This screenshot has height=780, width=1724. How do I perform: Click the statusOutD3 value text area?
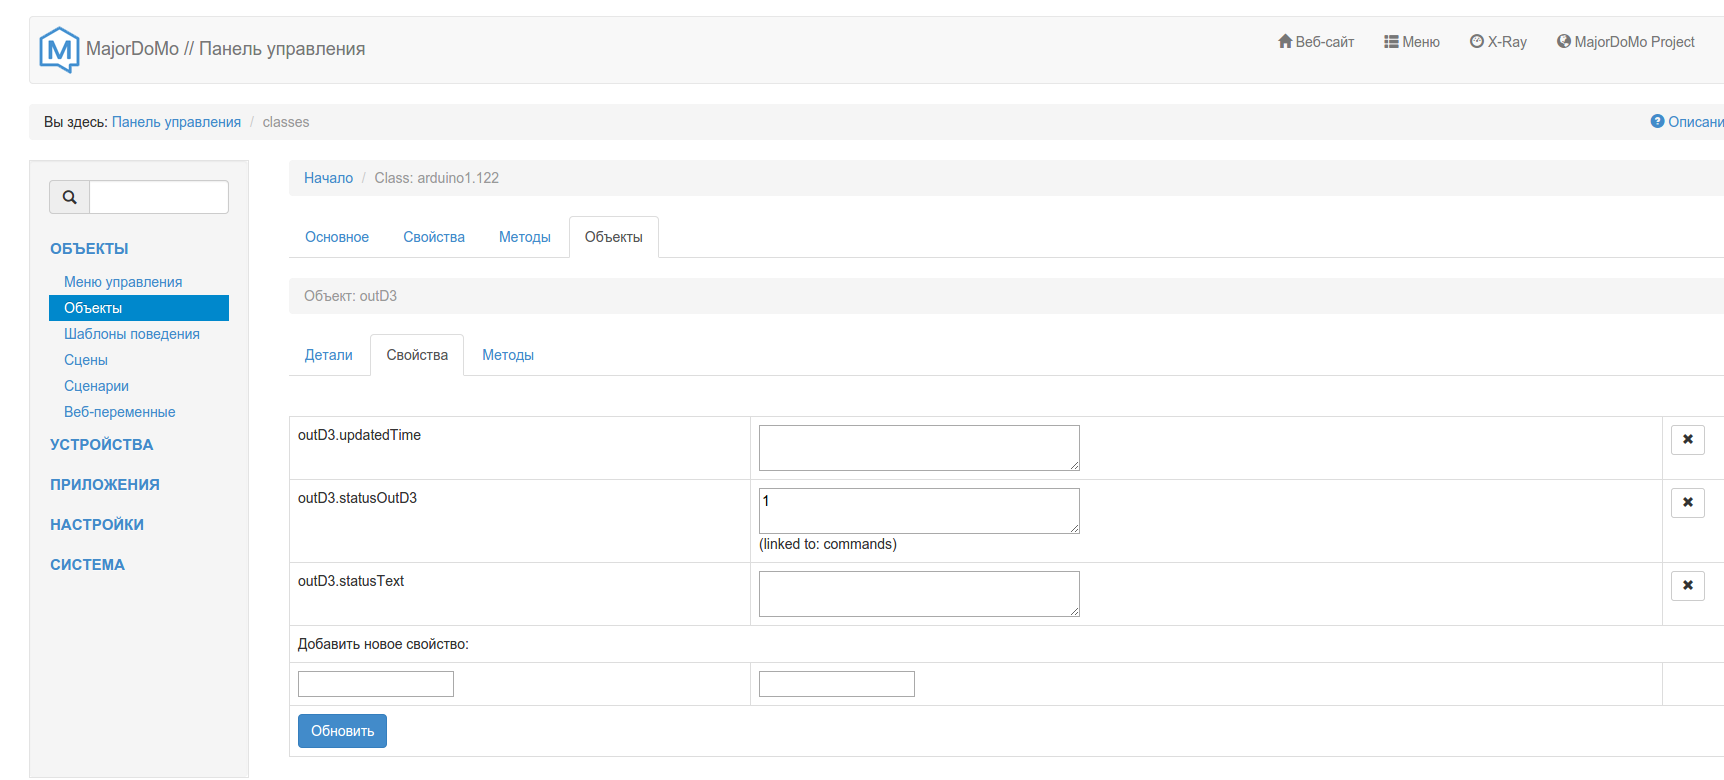[918, 511]
